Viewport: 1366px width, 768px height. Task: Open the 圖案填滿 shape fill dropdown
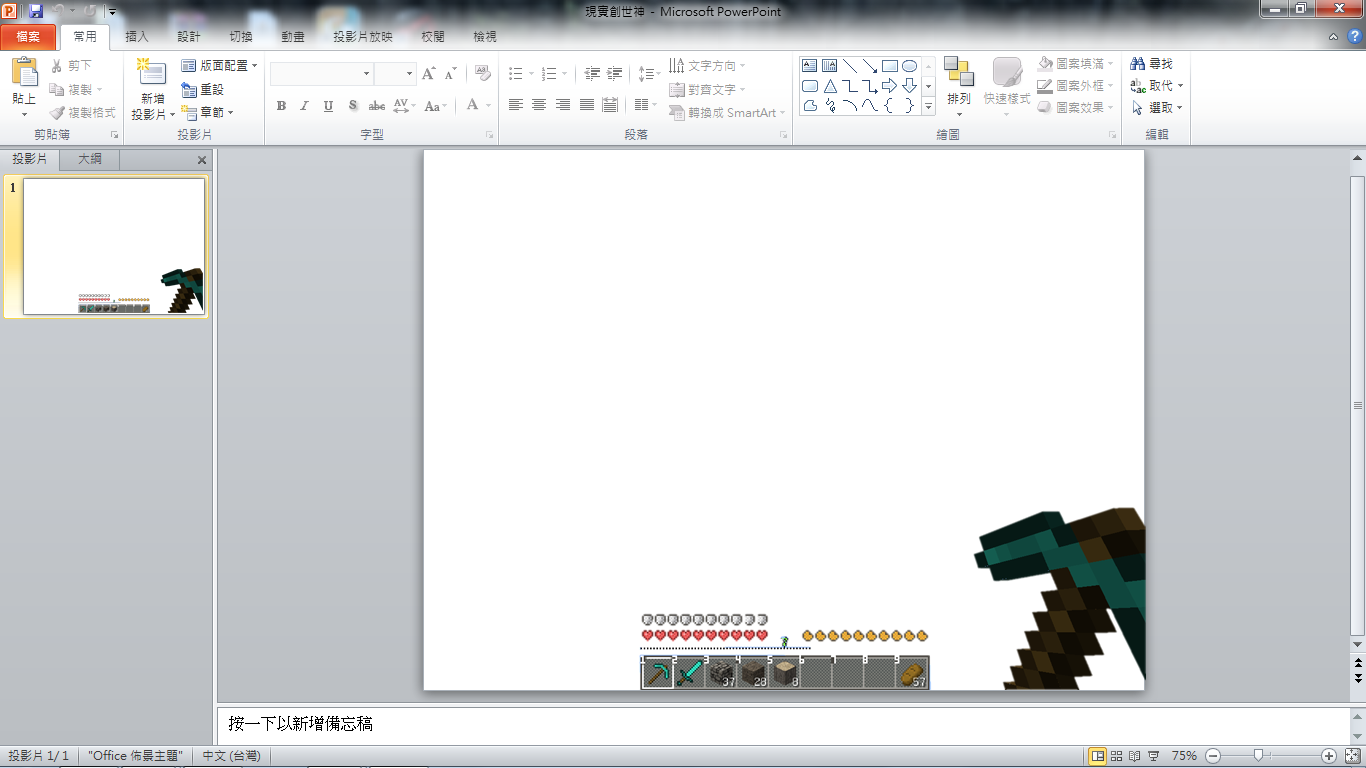(x=1110, y=64)
